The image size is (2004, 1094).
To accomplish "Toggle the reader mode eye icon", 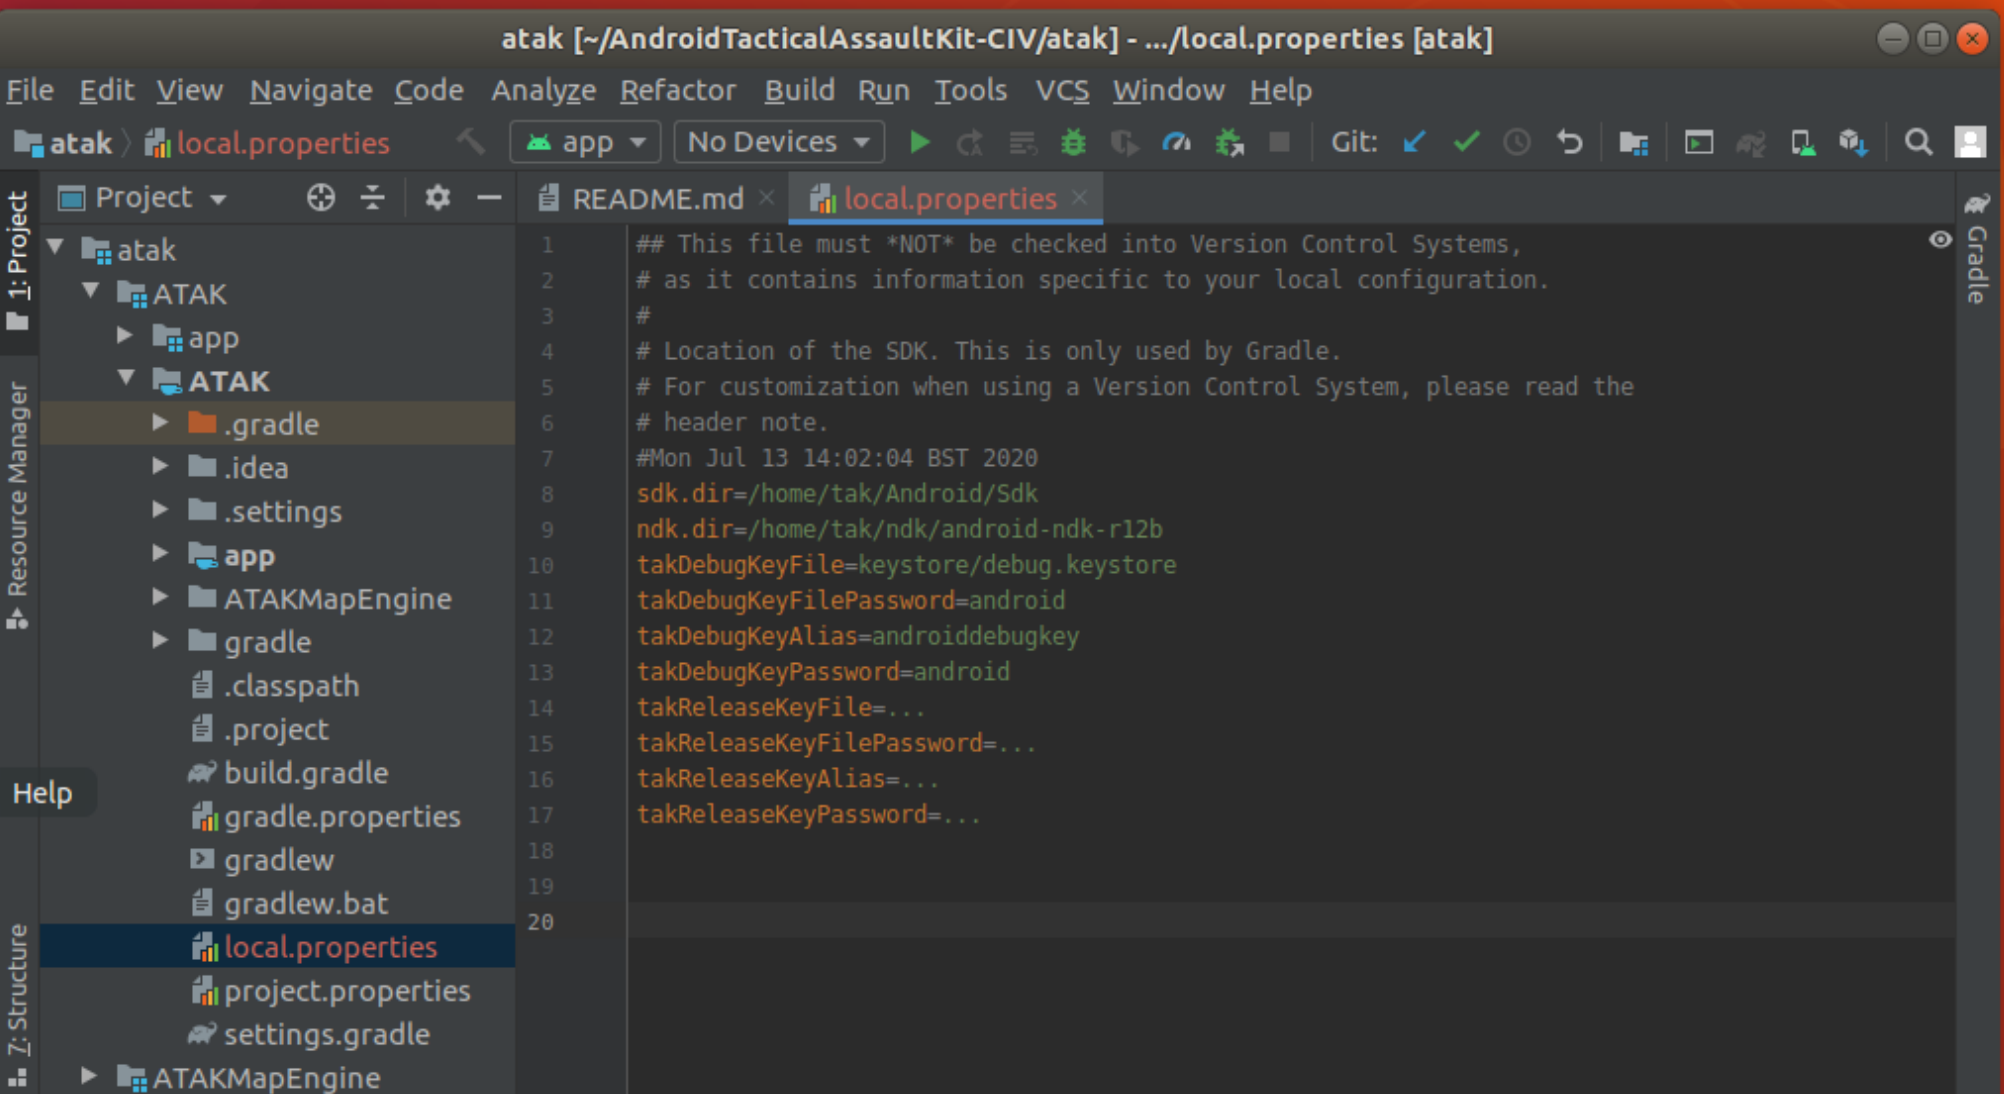I will (x=1940, y=240).
